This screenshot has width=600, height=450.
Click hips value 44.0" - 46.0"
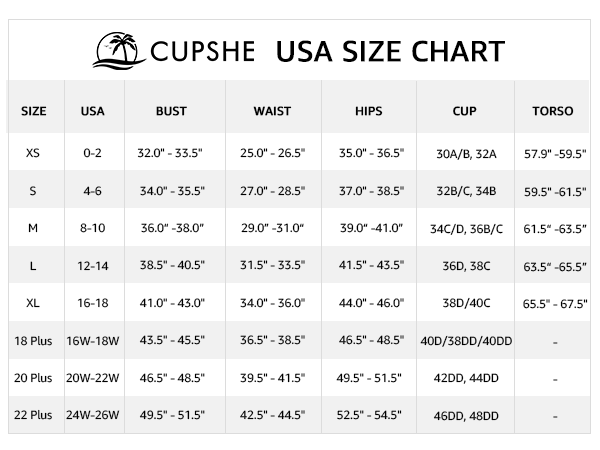pos(371,303)
